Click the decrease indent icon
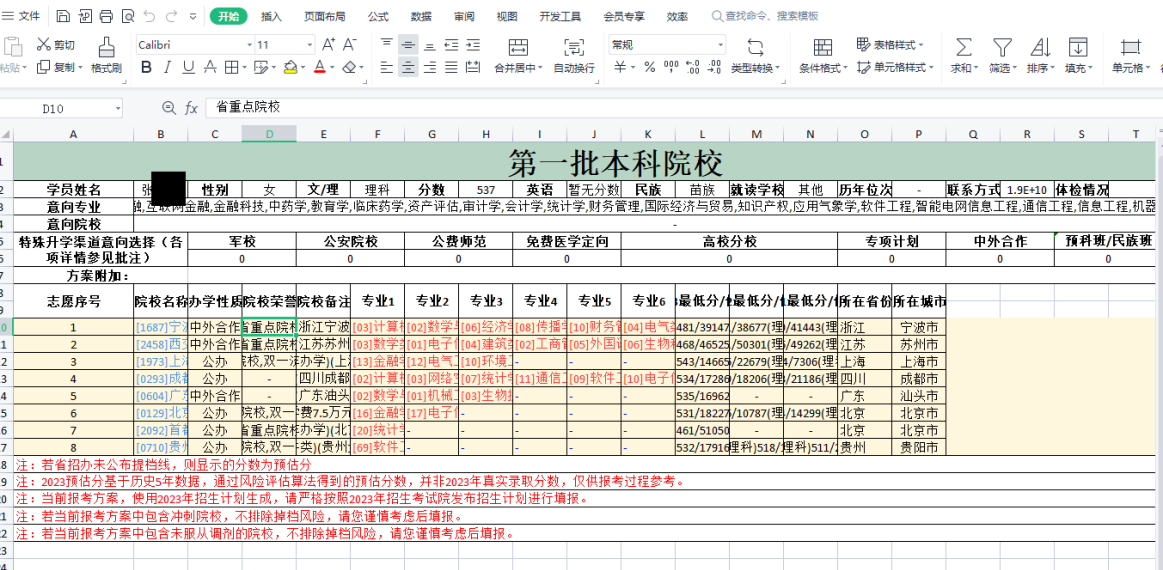 click(451, 45)
